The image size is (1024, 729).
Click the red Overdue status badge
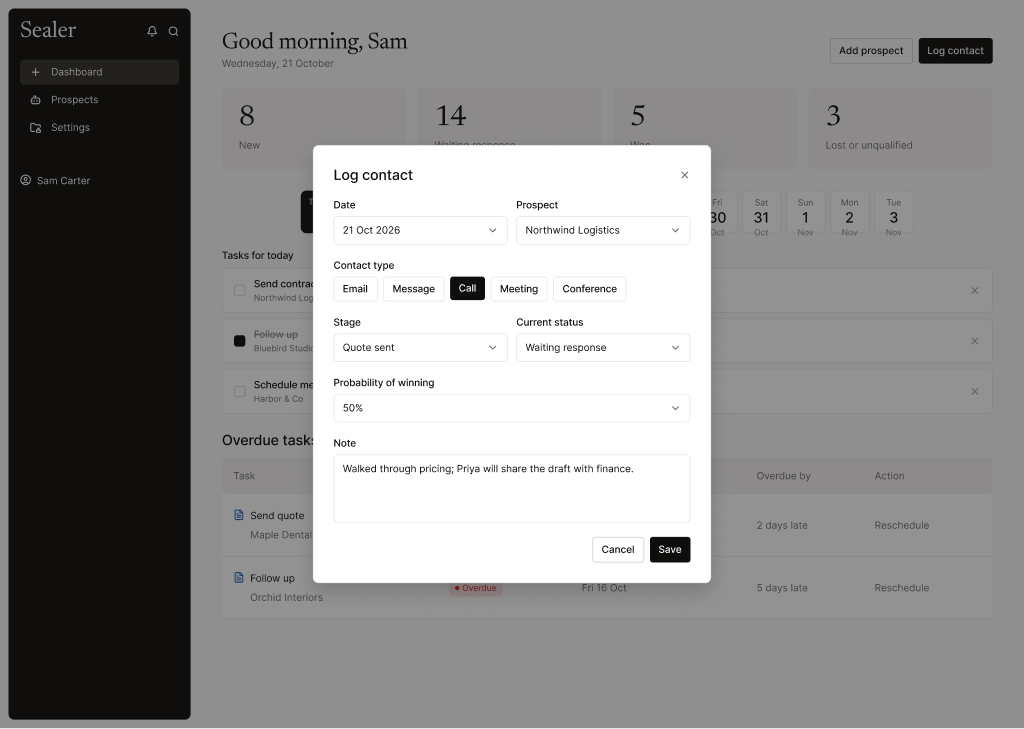[476, 588]
